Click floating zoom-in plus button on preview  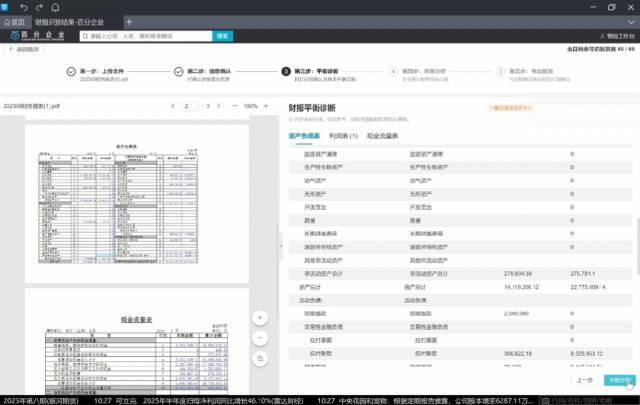pos(259,317)
